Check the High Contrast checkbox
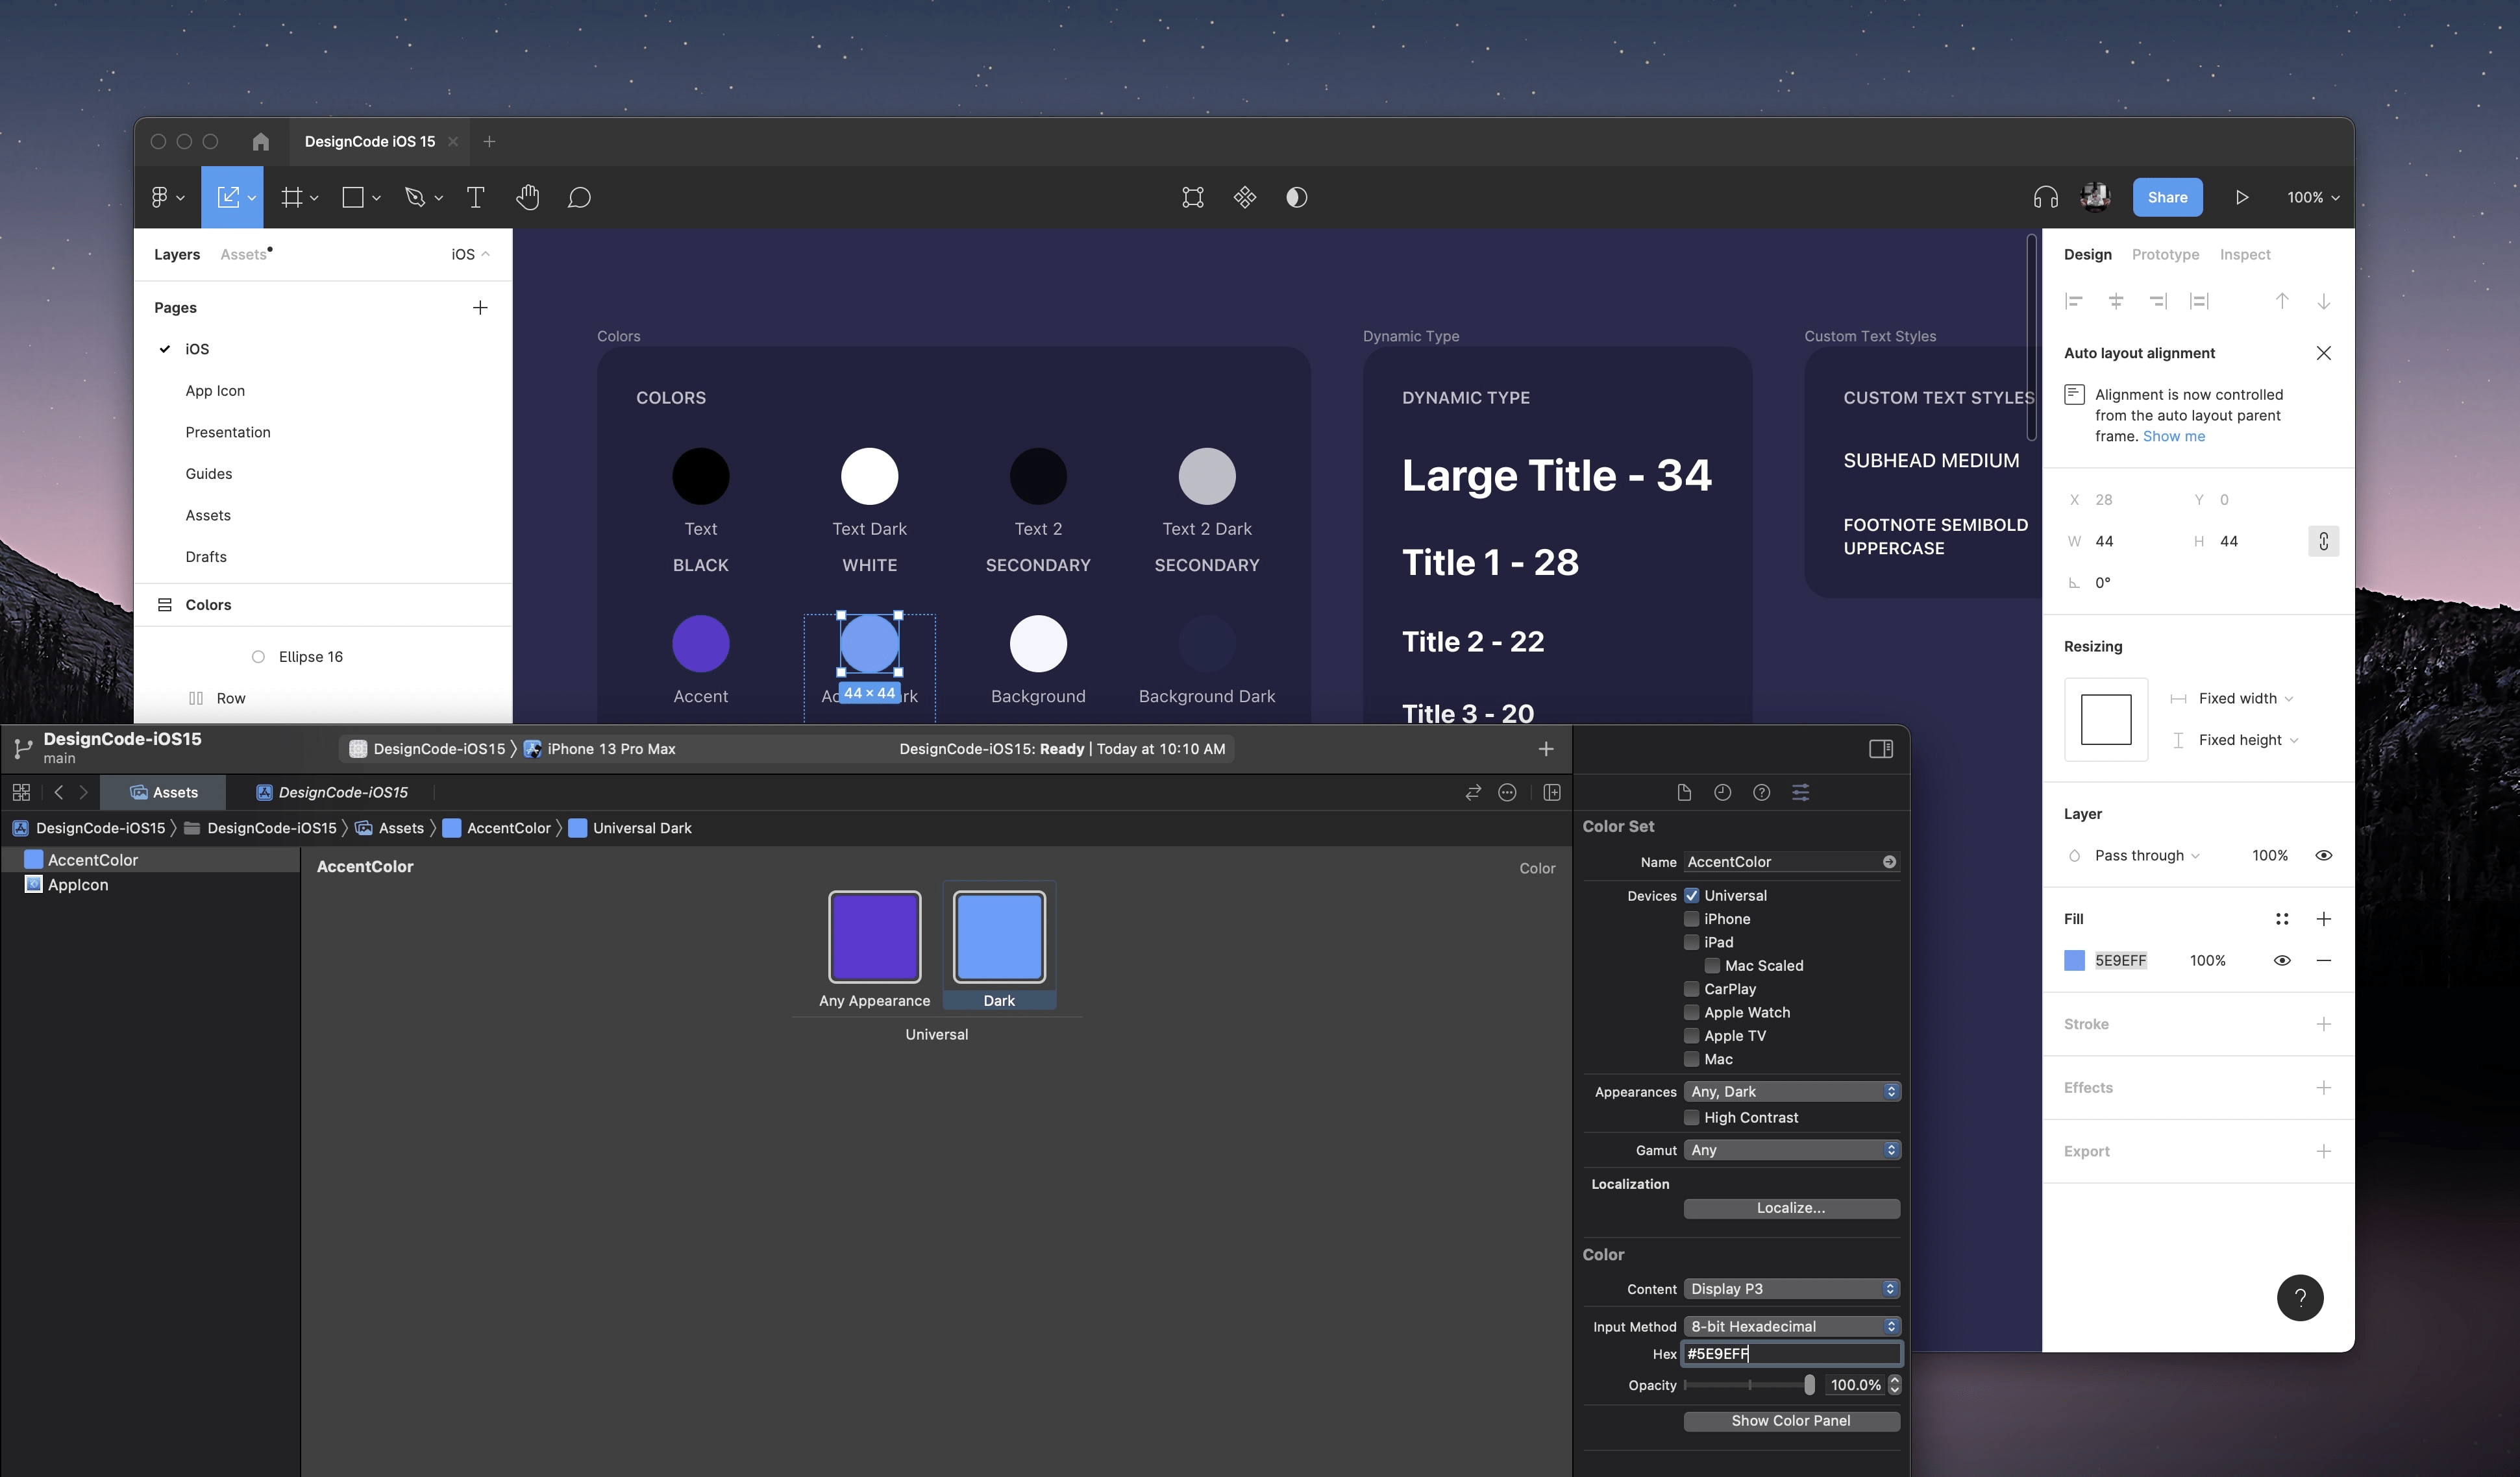Screen dimensions: 2520x1477 pos(1692,1117)
